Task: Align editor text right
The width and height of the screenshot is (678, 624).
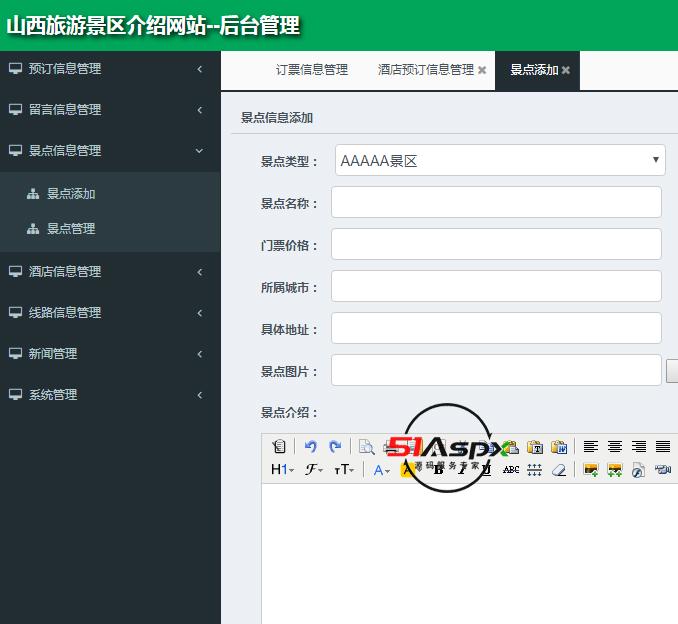Action: click(639, 446)
